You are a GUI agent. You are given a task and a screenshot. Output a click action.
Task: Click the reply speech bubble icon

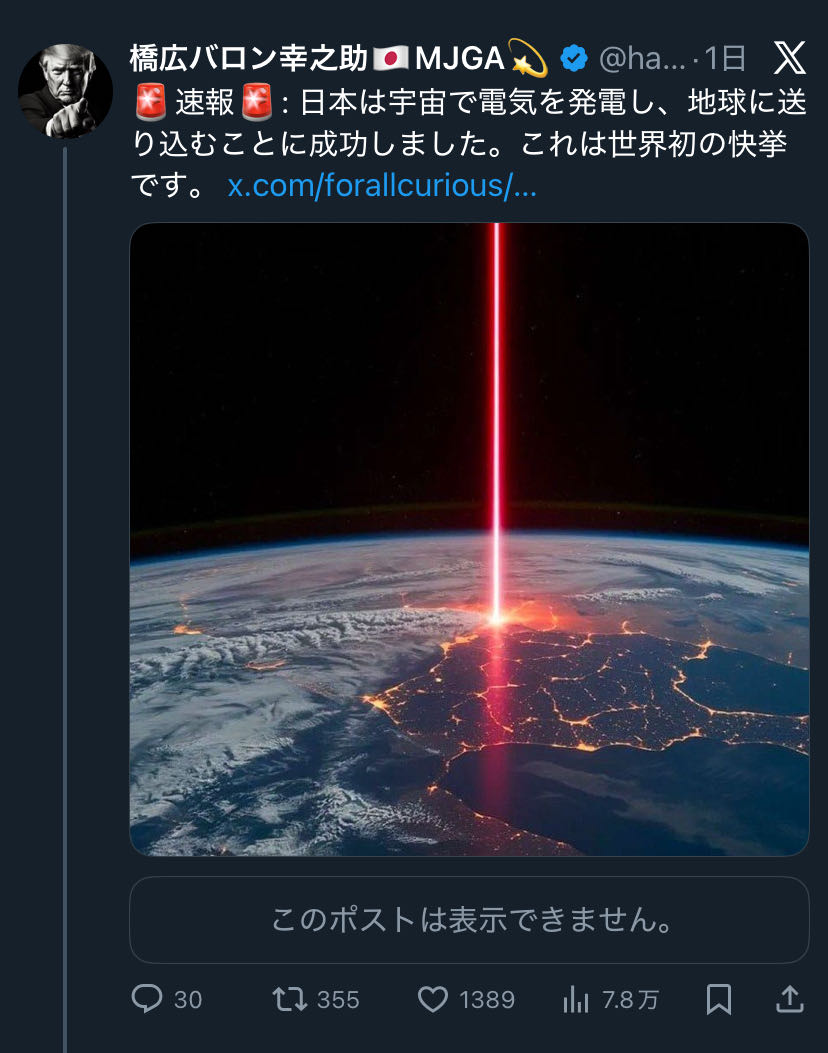coord(146,998)
